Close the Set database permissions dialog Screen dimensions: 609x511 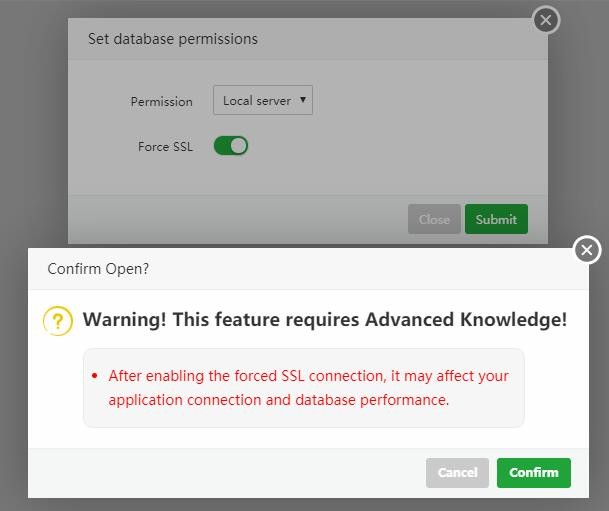(x=545, y=20)
